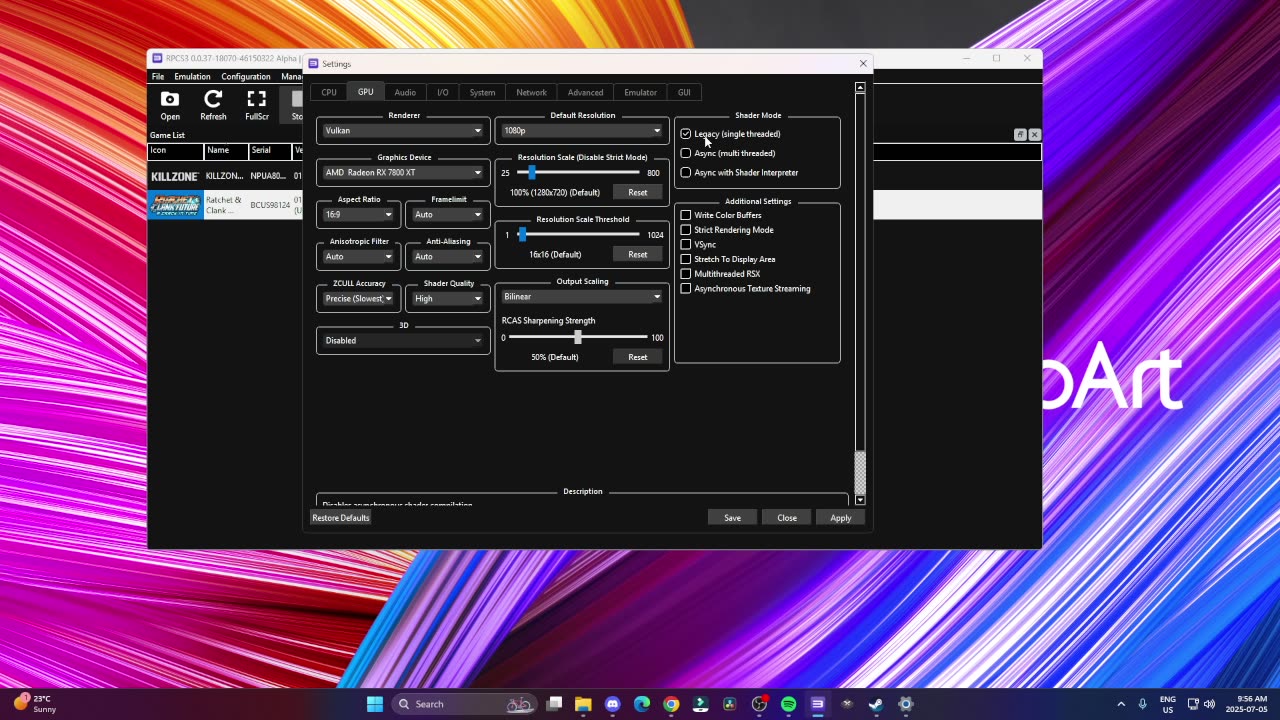Enable Strict Rendering Mode checkbox
Screen dimensions: 1280x720
[x=727, y=230]
